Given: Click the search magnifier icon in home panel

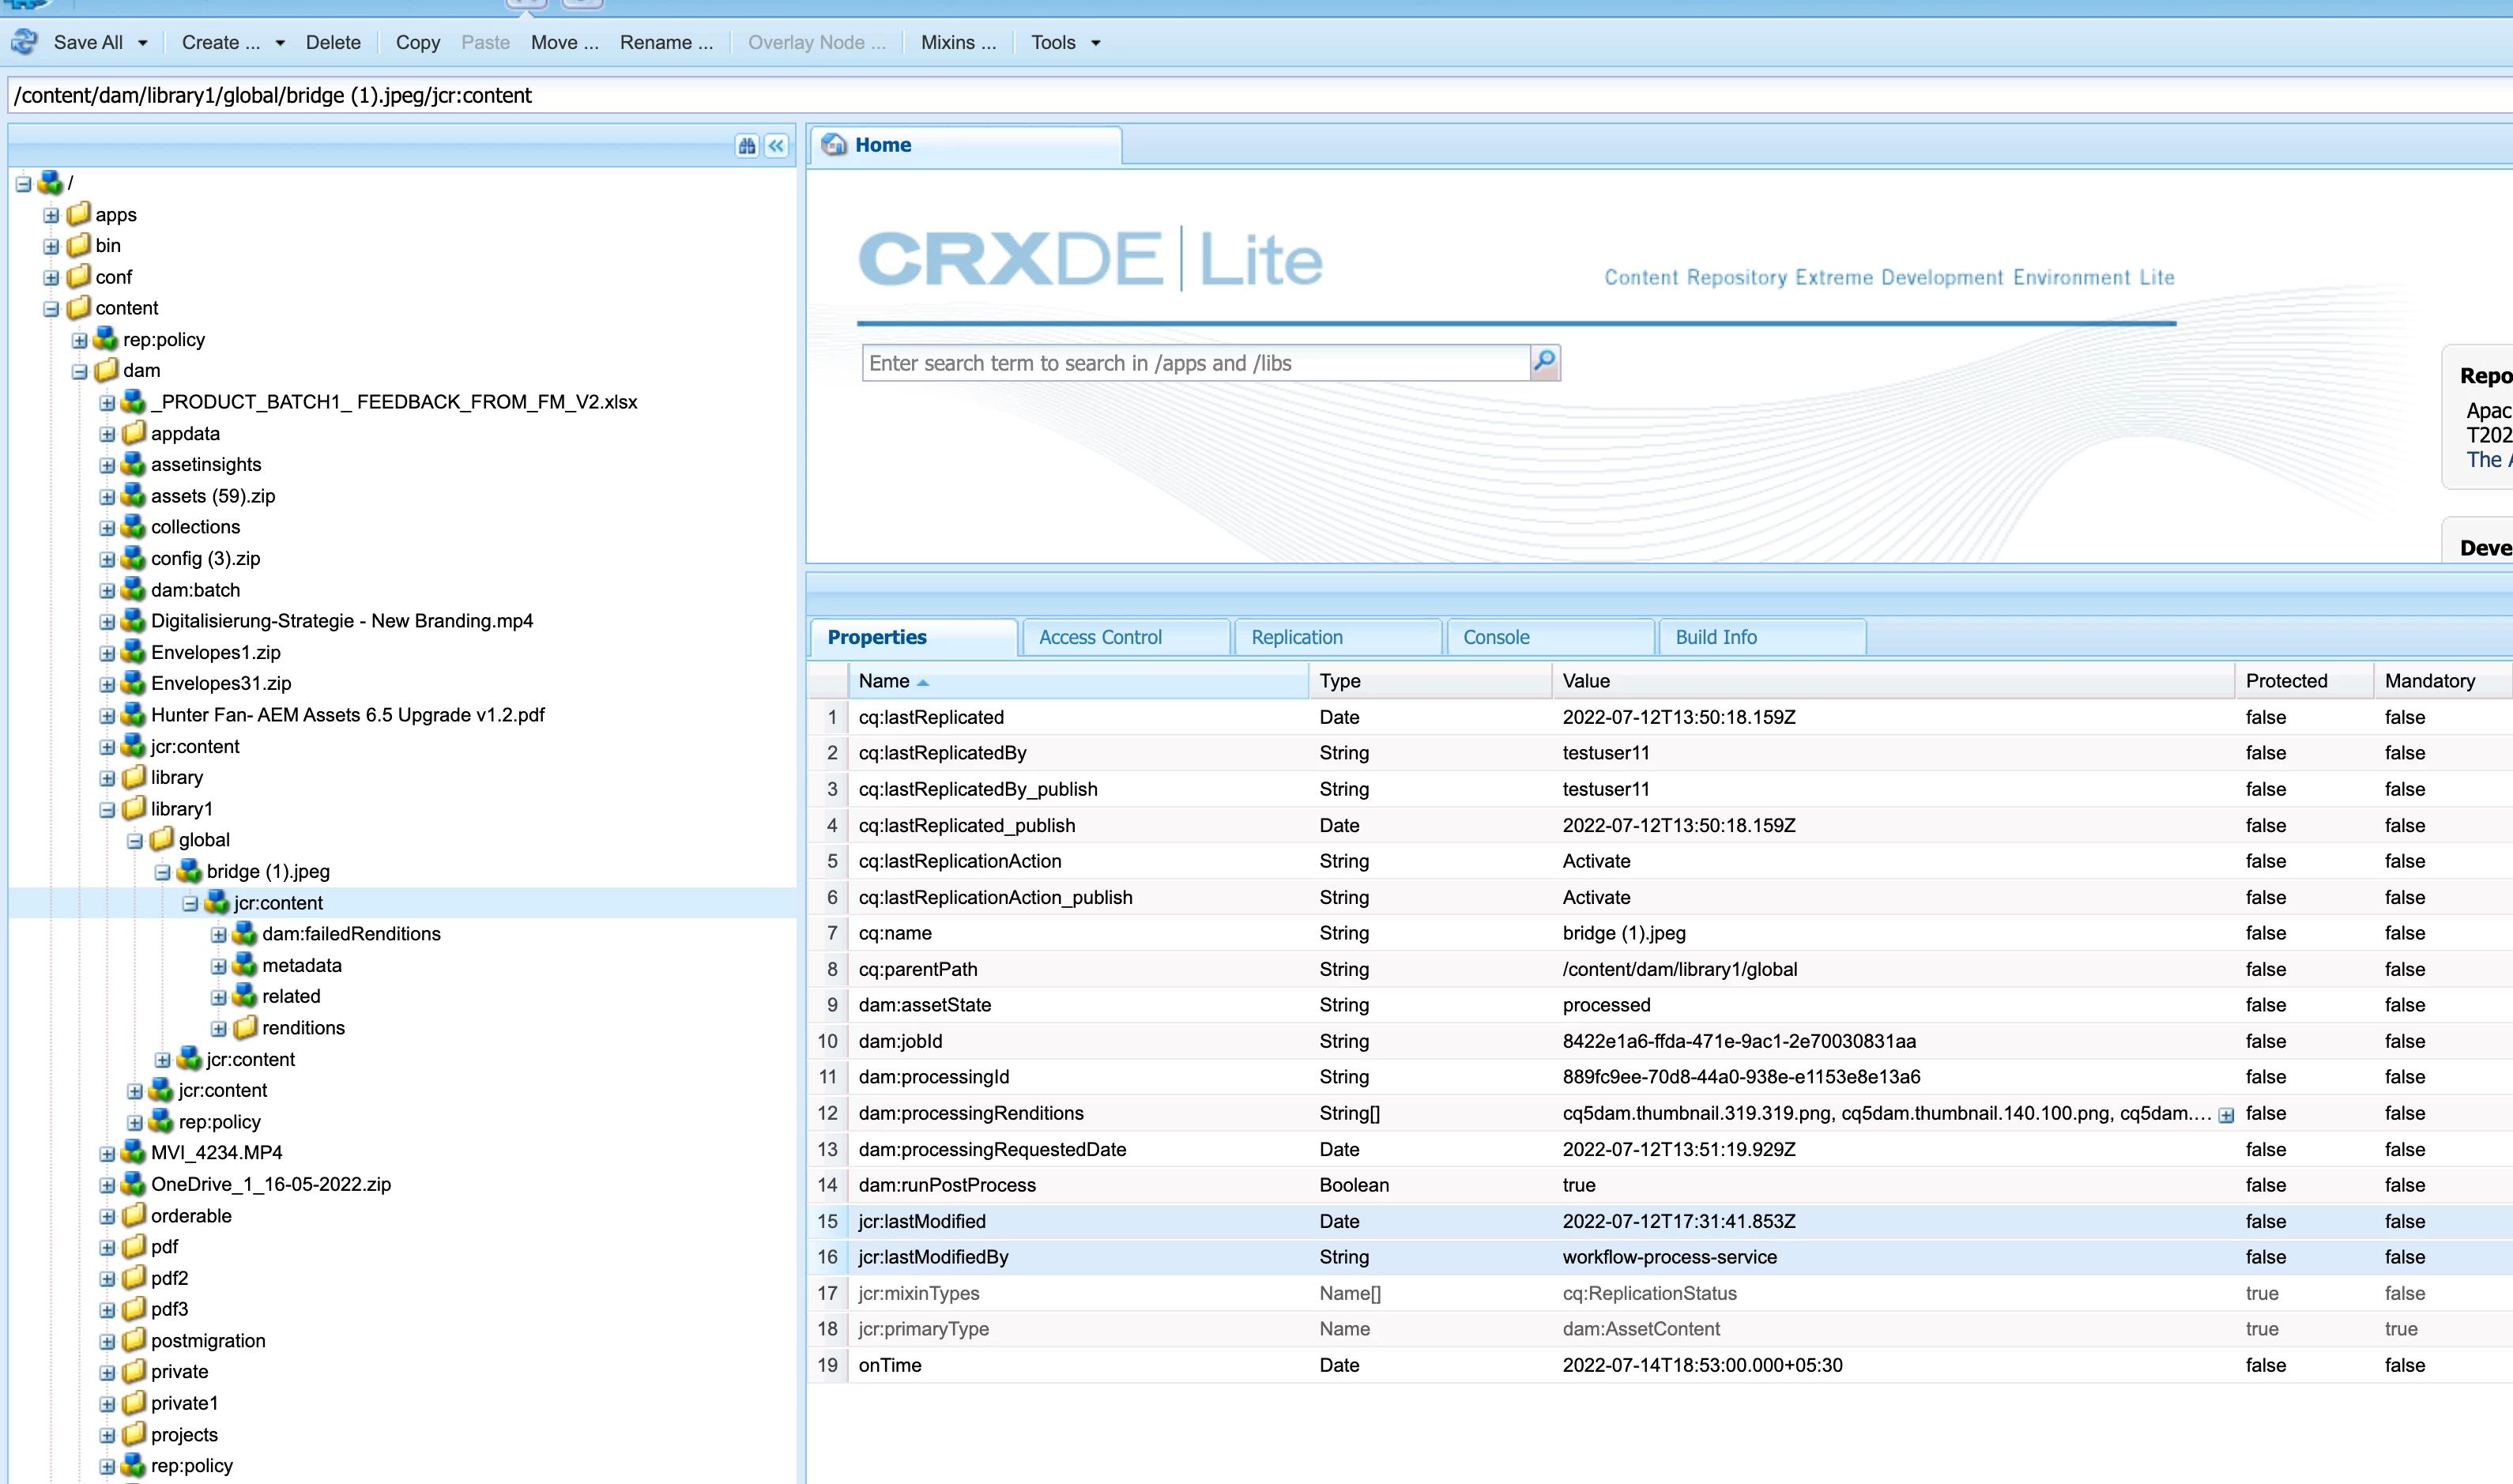Looking at the screenshot, I should 1544,362.
